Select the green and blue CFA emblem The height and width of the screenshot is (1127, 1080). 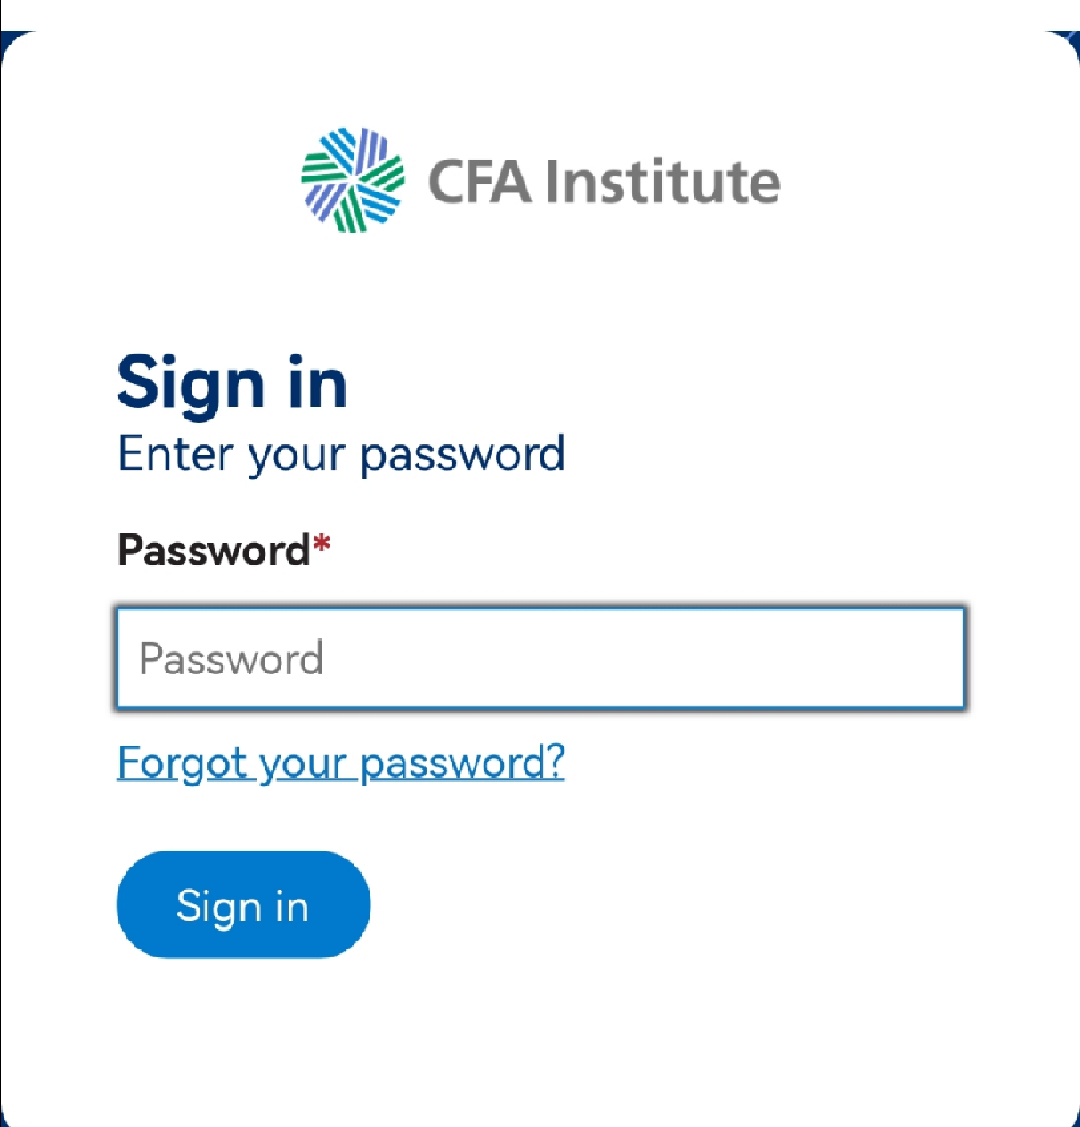pos(353,181)
